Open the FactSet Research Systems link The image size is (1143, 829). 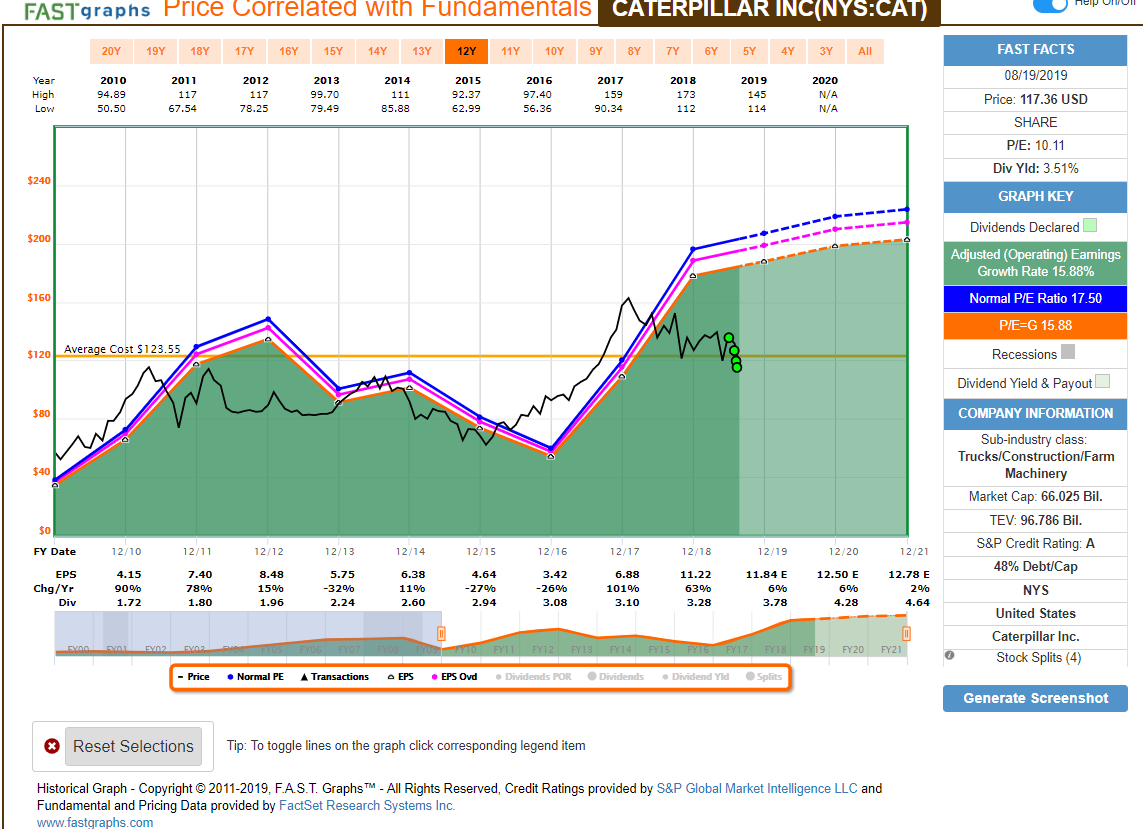coord(368,805)
